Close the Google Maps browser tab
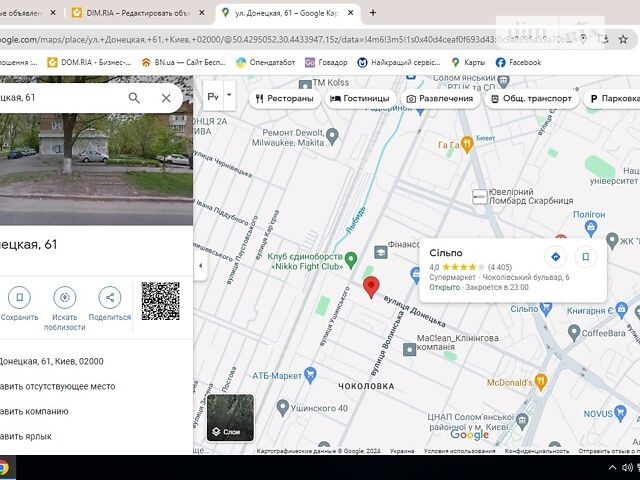 [350, 13]
